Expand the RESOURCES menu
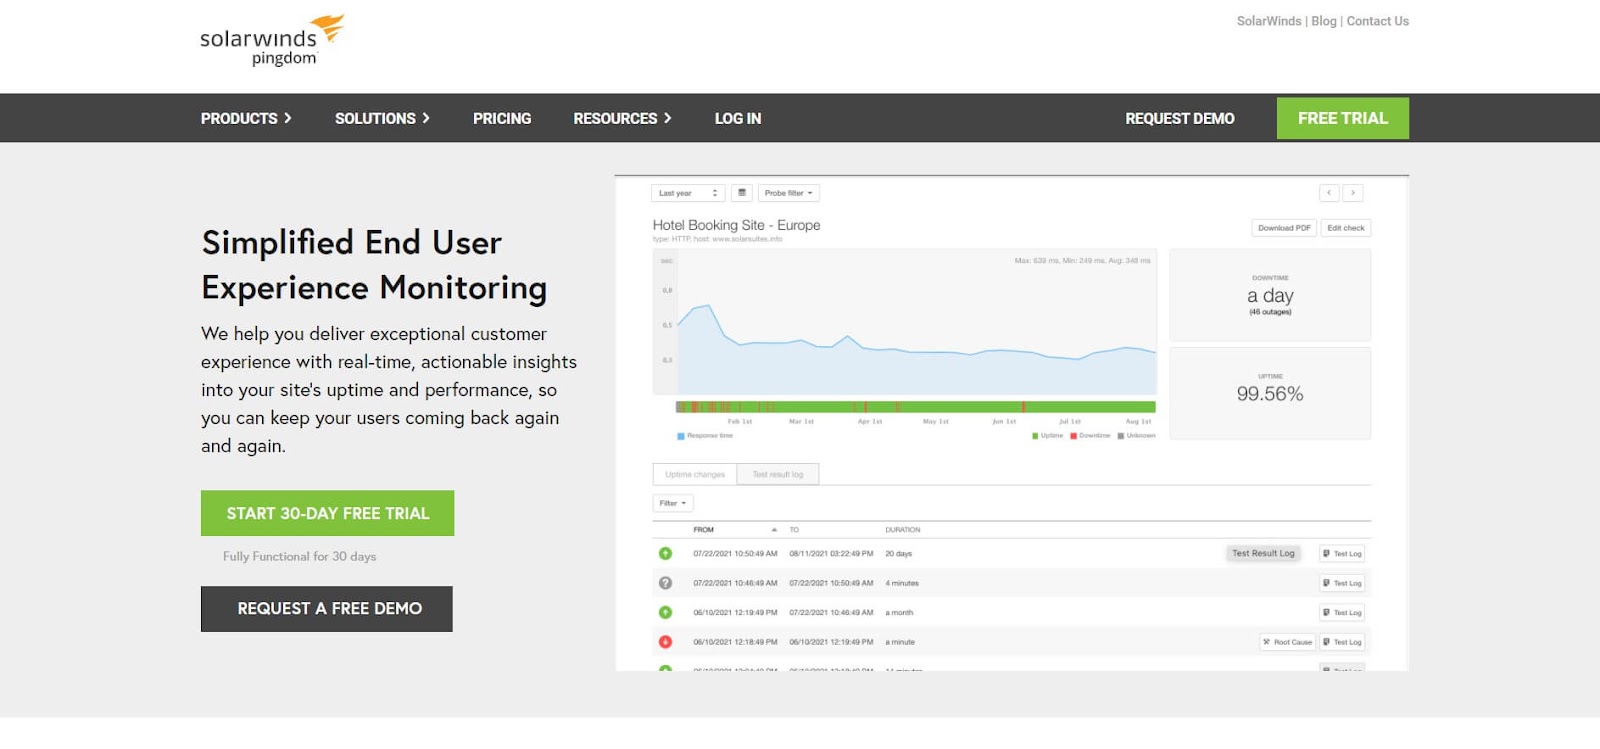 point(622,118)
